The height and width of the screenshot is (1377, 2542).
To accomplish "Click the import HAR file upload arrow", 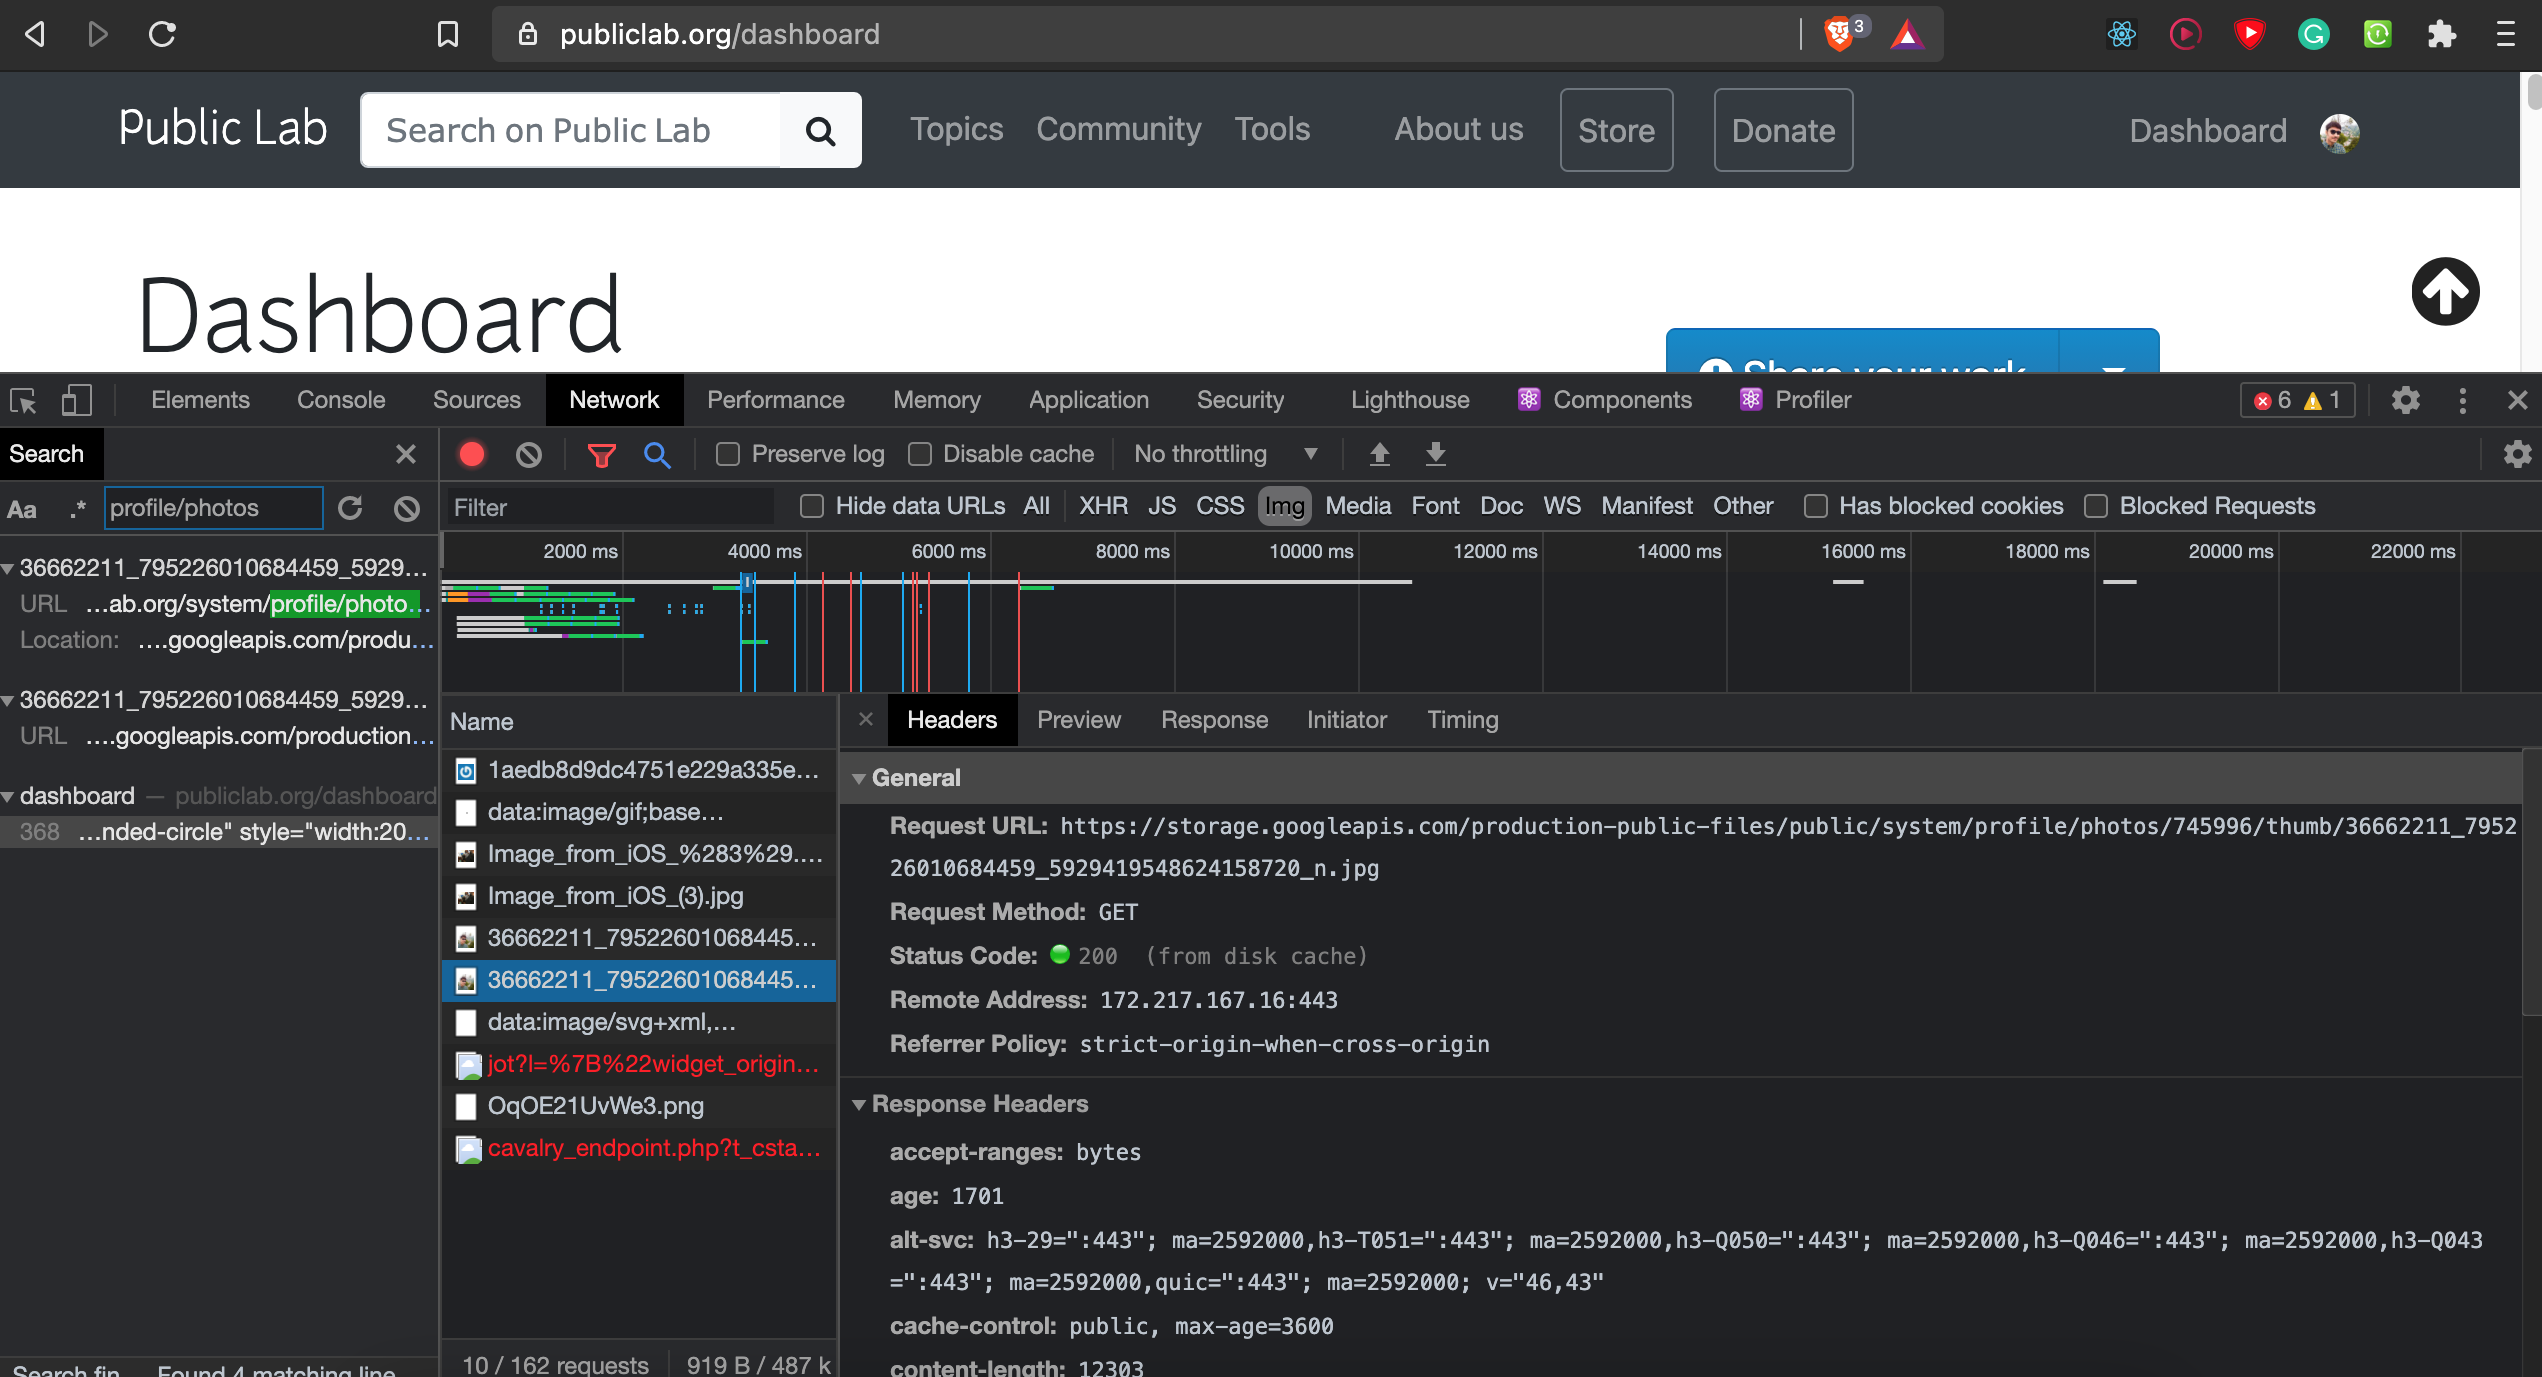I will tap(1380, 454).
